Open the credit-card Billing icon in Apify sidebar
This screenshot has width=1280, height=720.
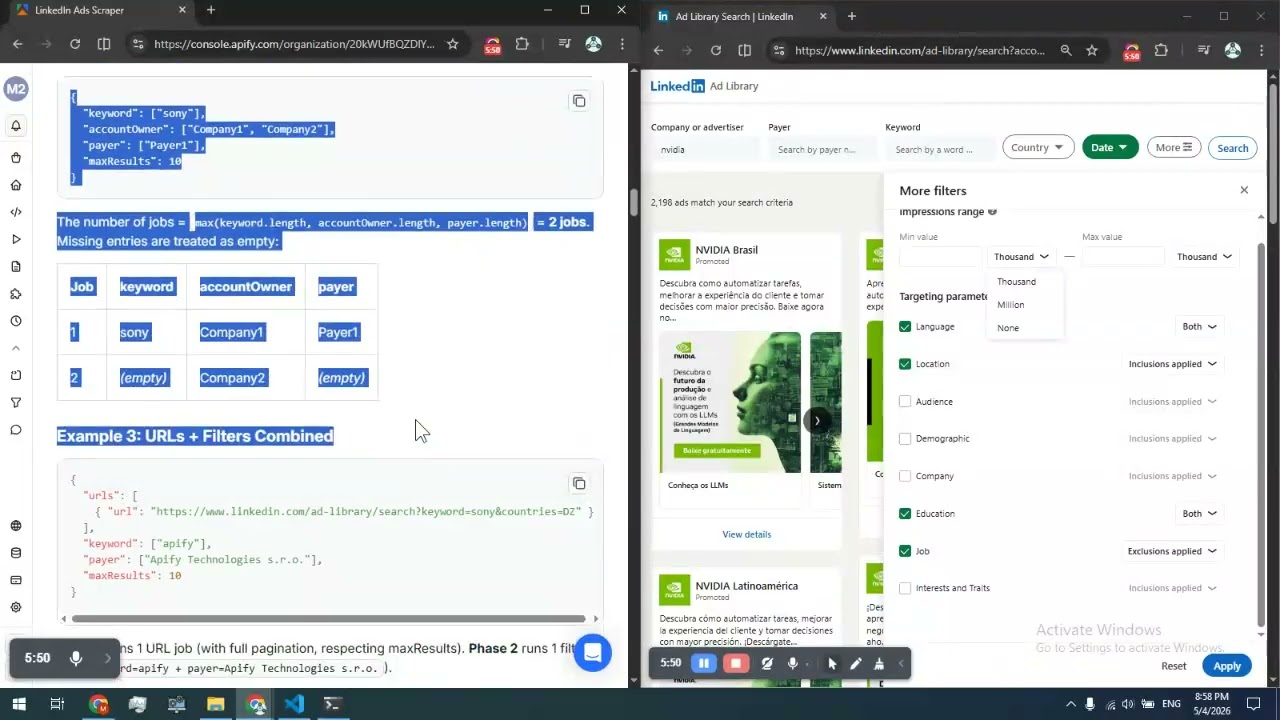click(16, 580)
